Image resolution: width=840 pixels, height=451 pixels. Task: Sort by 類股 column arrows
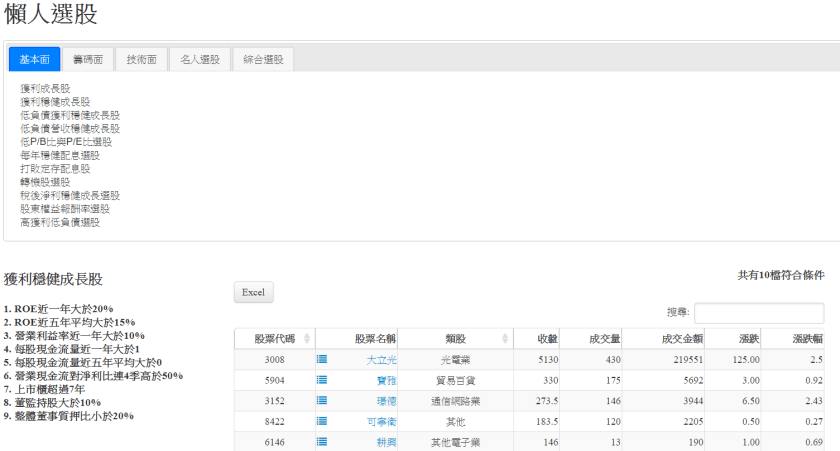pyautogui.click(x=505, y=339)
